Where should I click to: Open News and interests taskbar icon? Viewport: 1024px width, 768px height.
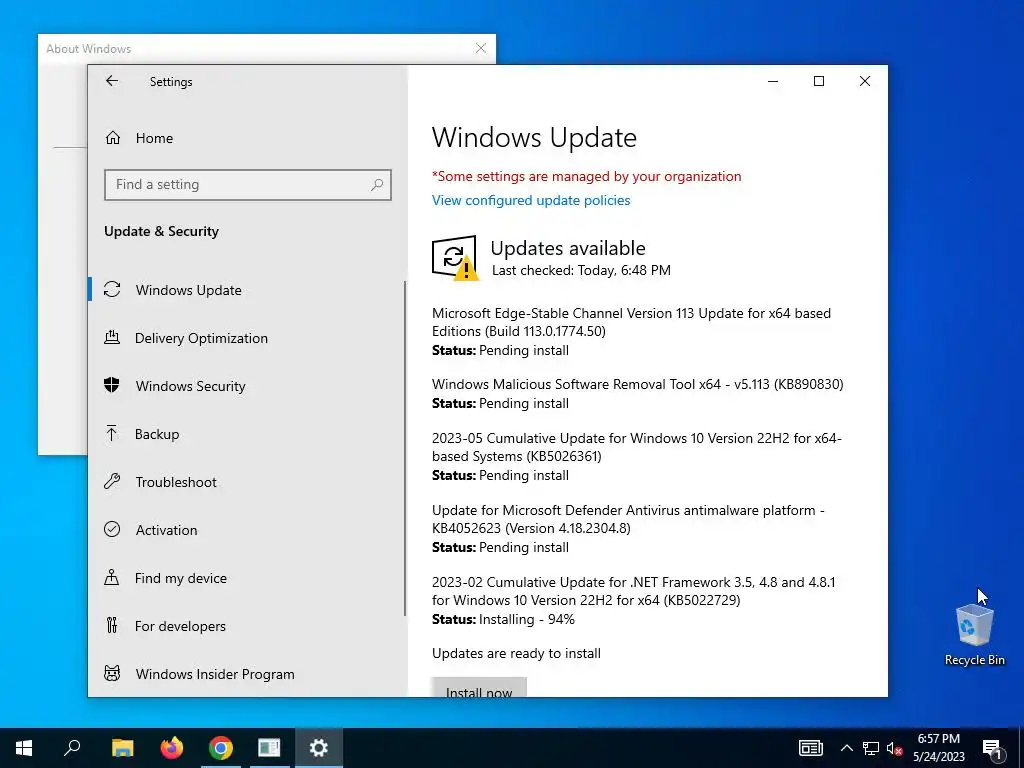click(x=810, y=748)
